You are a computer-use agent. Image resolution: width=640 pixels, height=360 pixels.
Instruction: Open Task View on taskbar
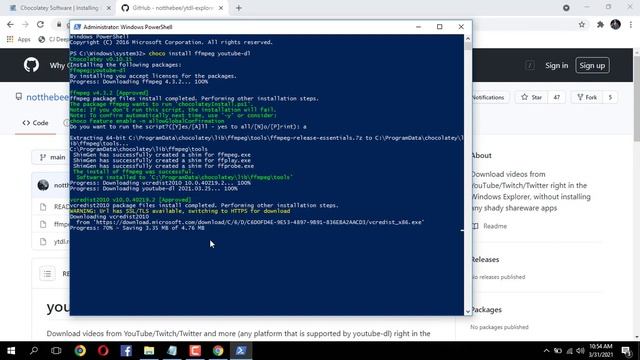(x=56, y=351)
